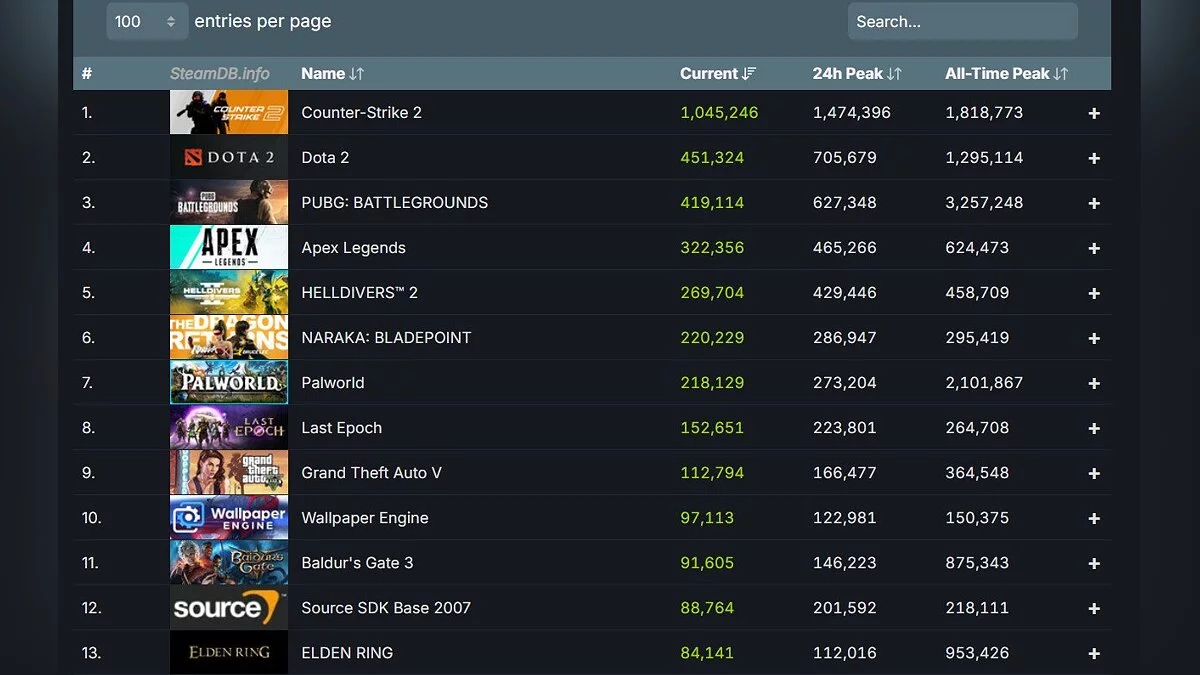
Task: Expand Grand Theft Auto V plus icon
Action: [x=1094, y=473]
